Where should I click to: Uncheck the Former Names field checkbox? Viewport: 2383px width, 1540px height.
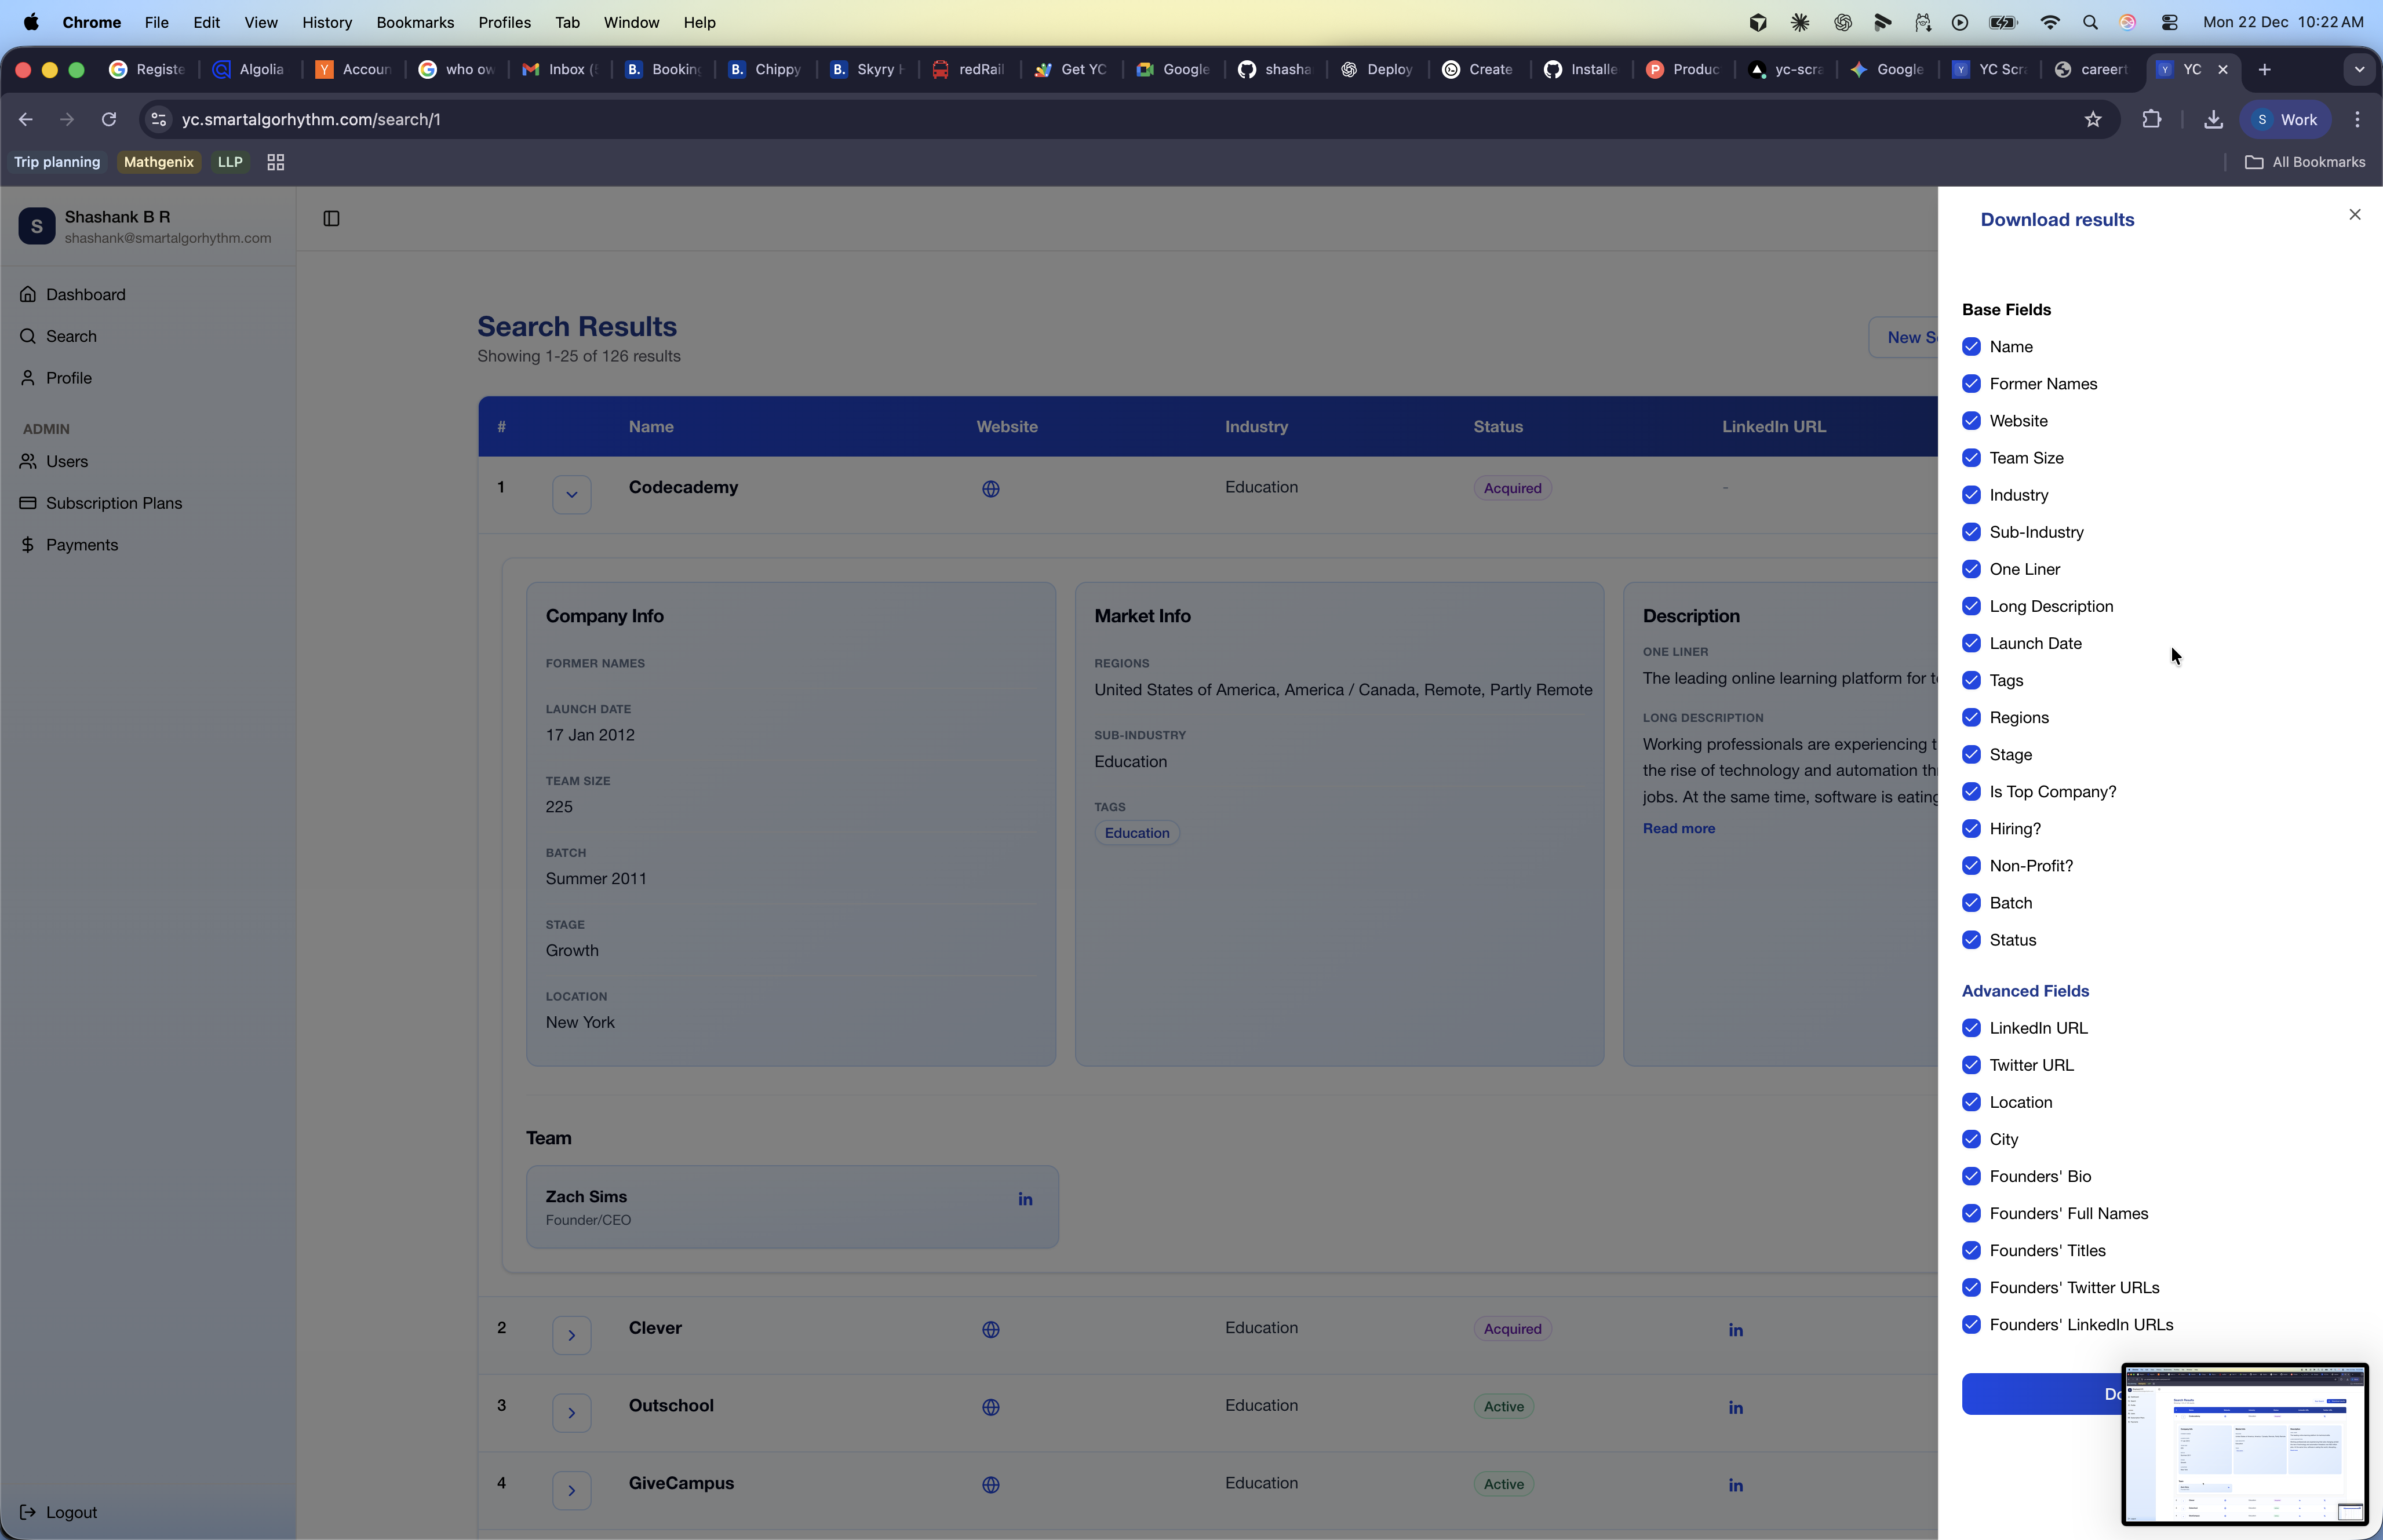(1971, 383)
